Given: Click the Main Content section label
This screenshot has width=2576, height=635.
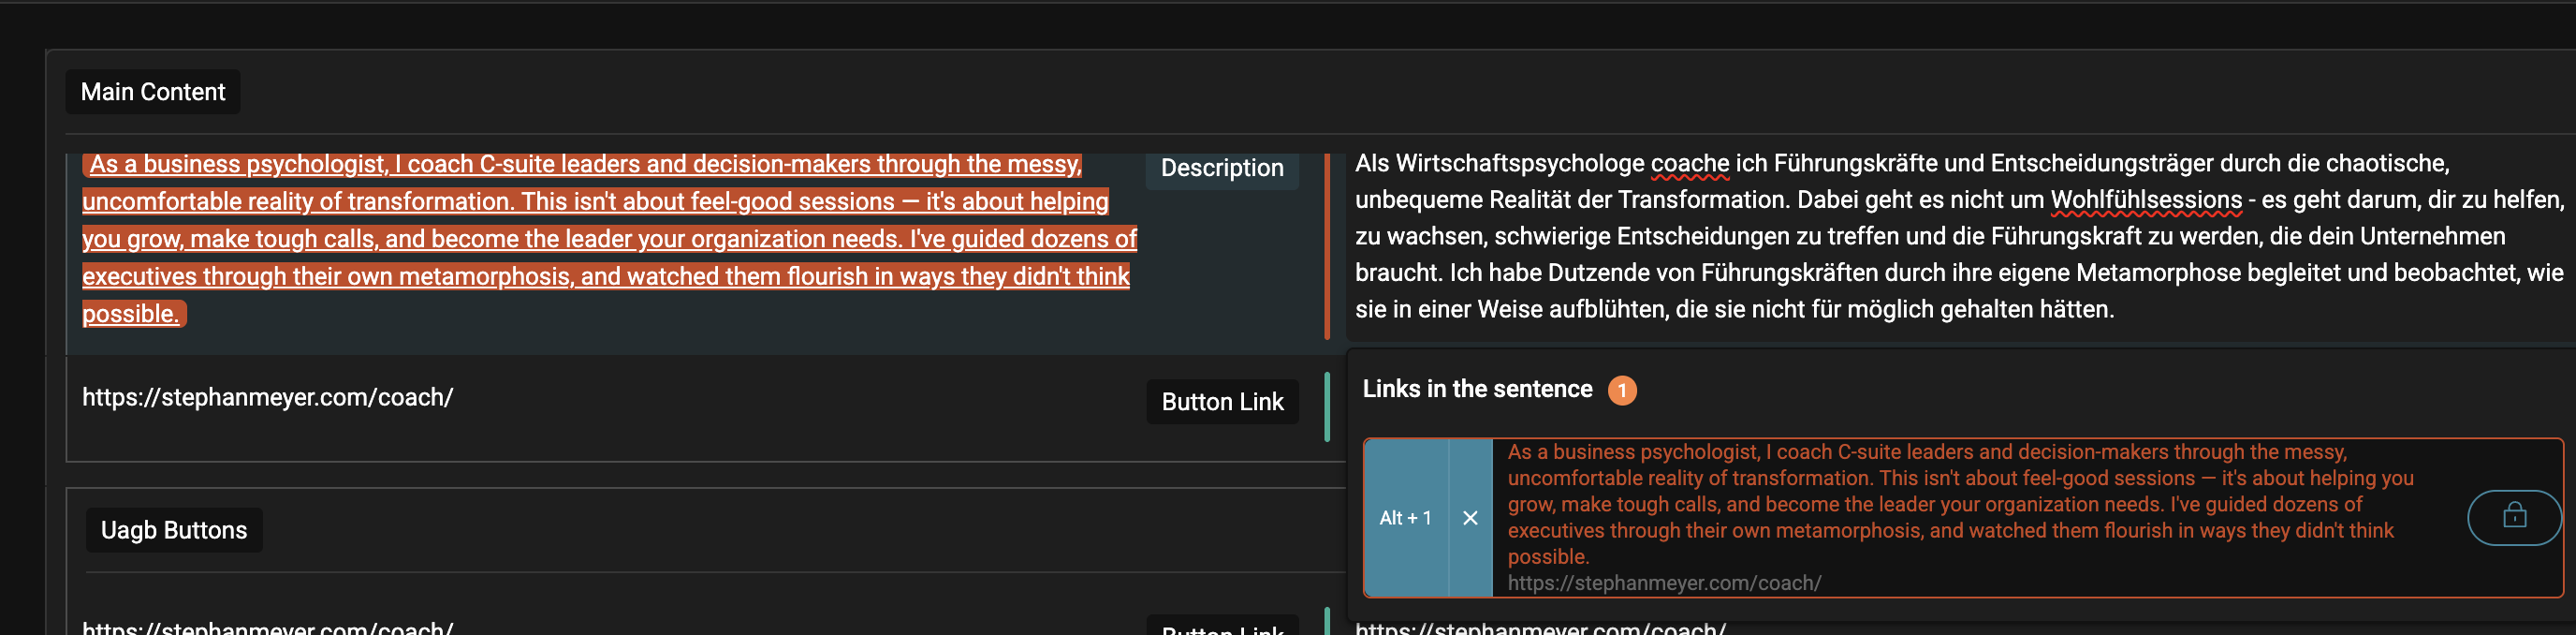Looking at the screenshot, I should pyautogui.click(x=152, y=92).
